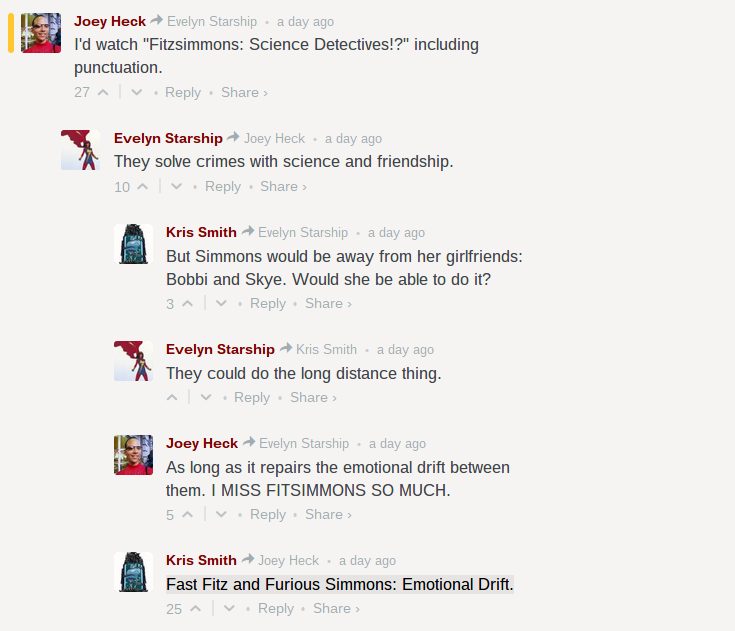This screenshot has width=735, height=631.
Task: Upvote Evelyn's 'science and friendship' comment
Action: [x=143, y=186]
